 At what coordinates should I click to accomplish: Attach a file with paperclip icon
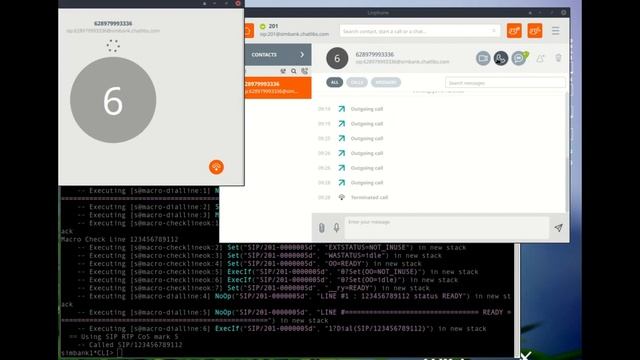click(322, 227)
